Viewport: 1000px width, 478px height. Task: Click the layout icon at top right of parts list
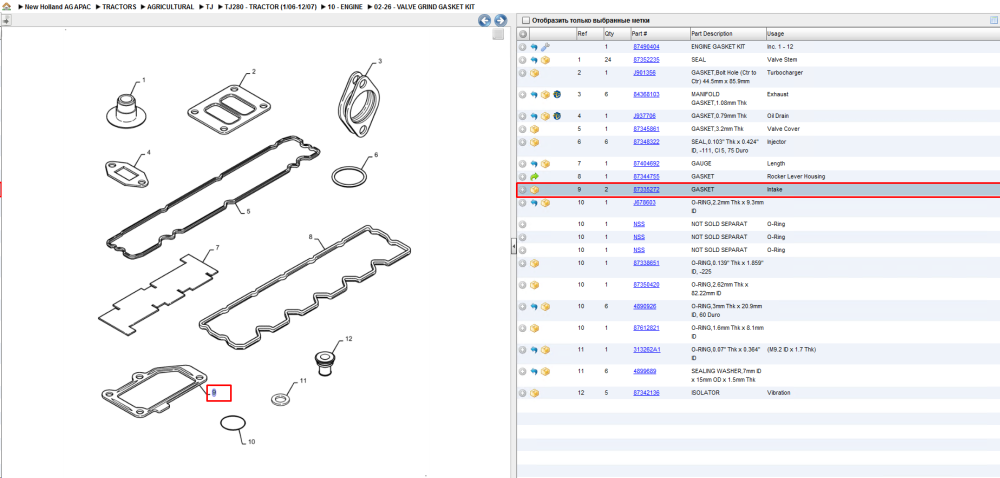(993, 20)
